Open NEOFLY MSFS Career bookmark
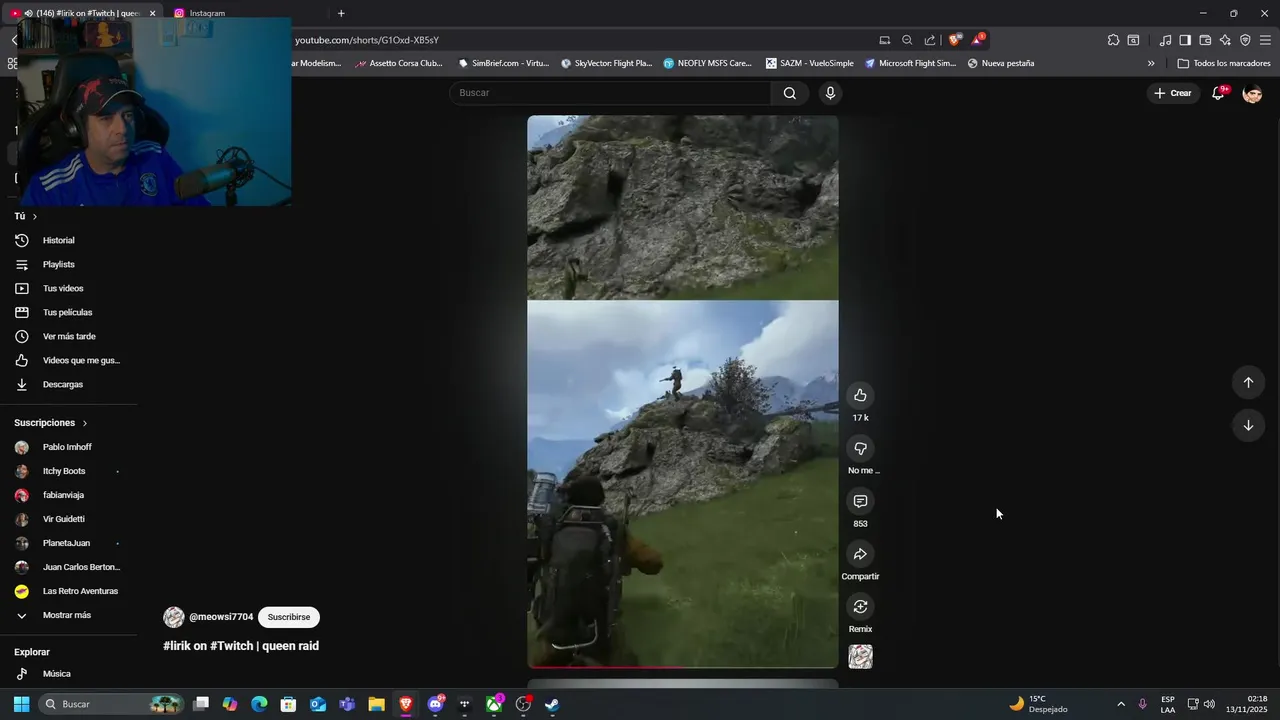 pos(707,64)
